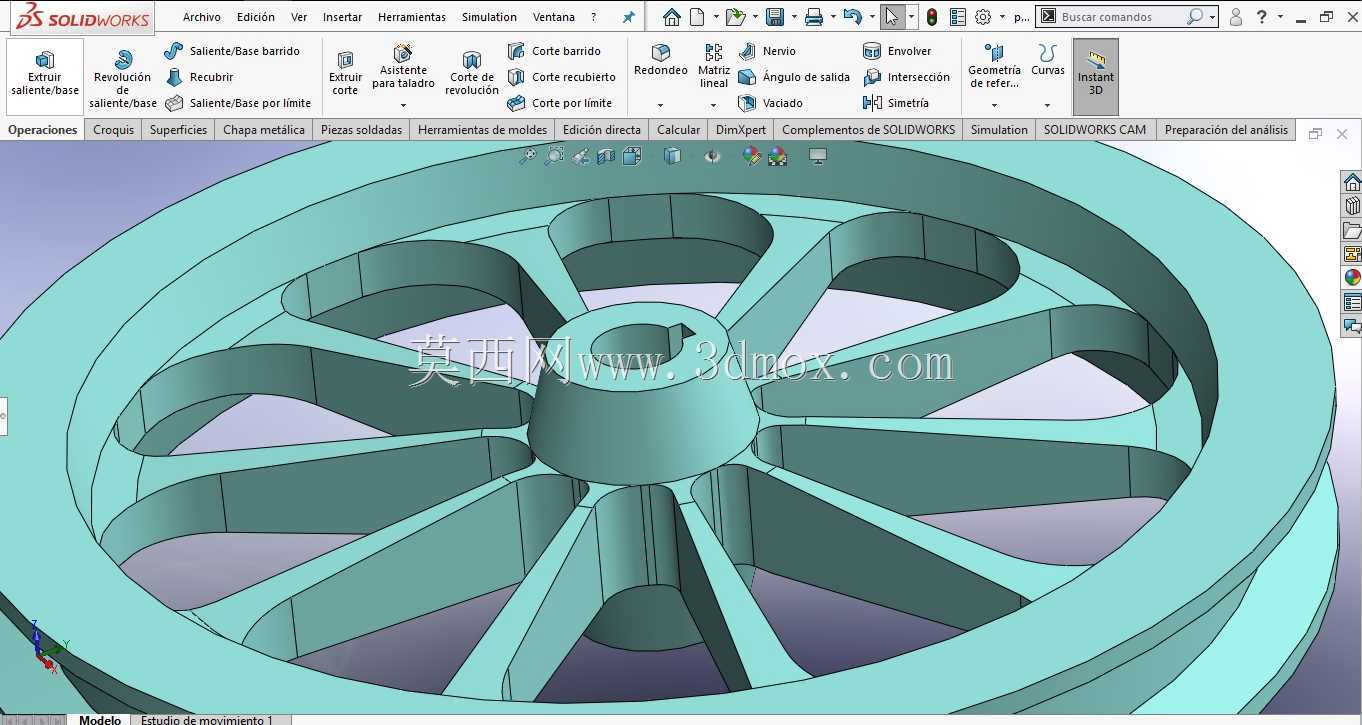Open the Archivo menu
This screenshot has width=1362, height=725.
[x=202, y=17]
